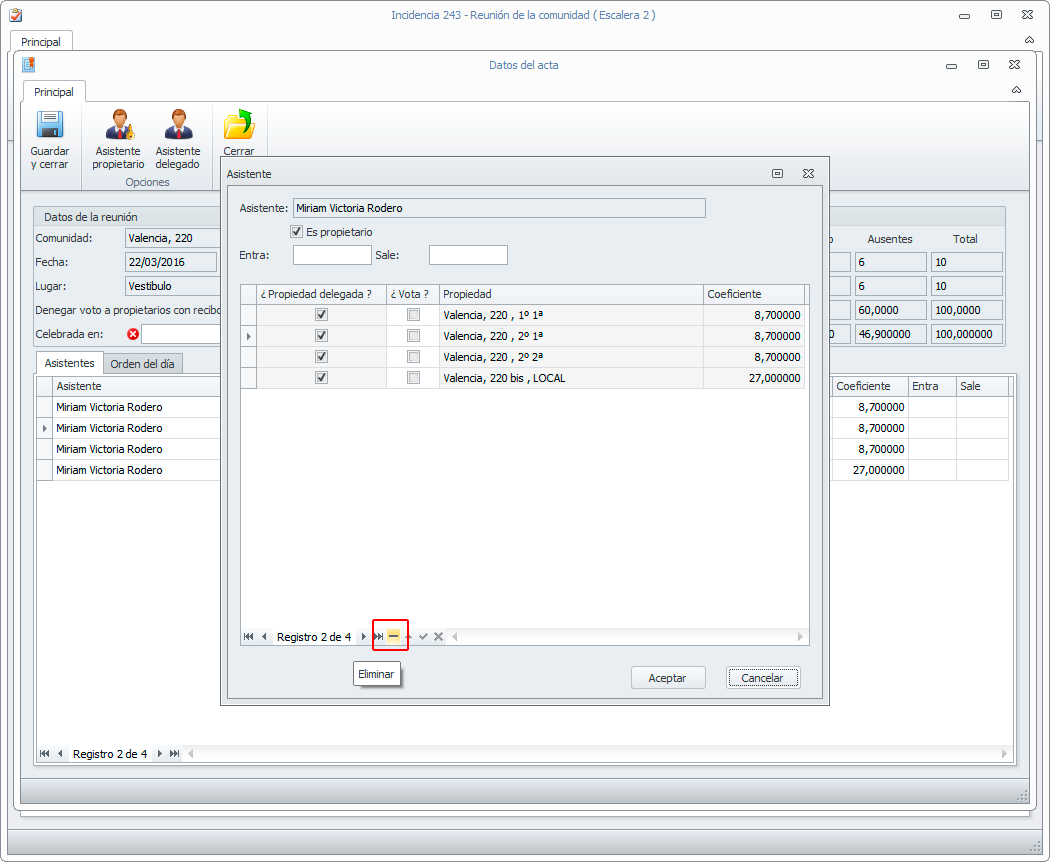Click the Valencia, 220 bis, LOCAL property cell

click(x=571, y=378)
